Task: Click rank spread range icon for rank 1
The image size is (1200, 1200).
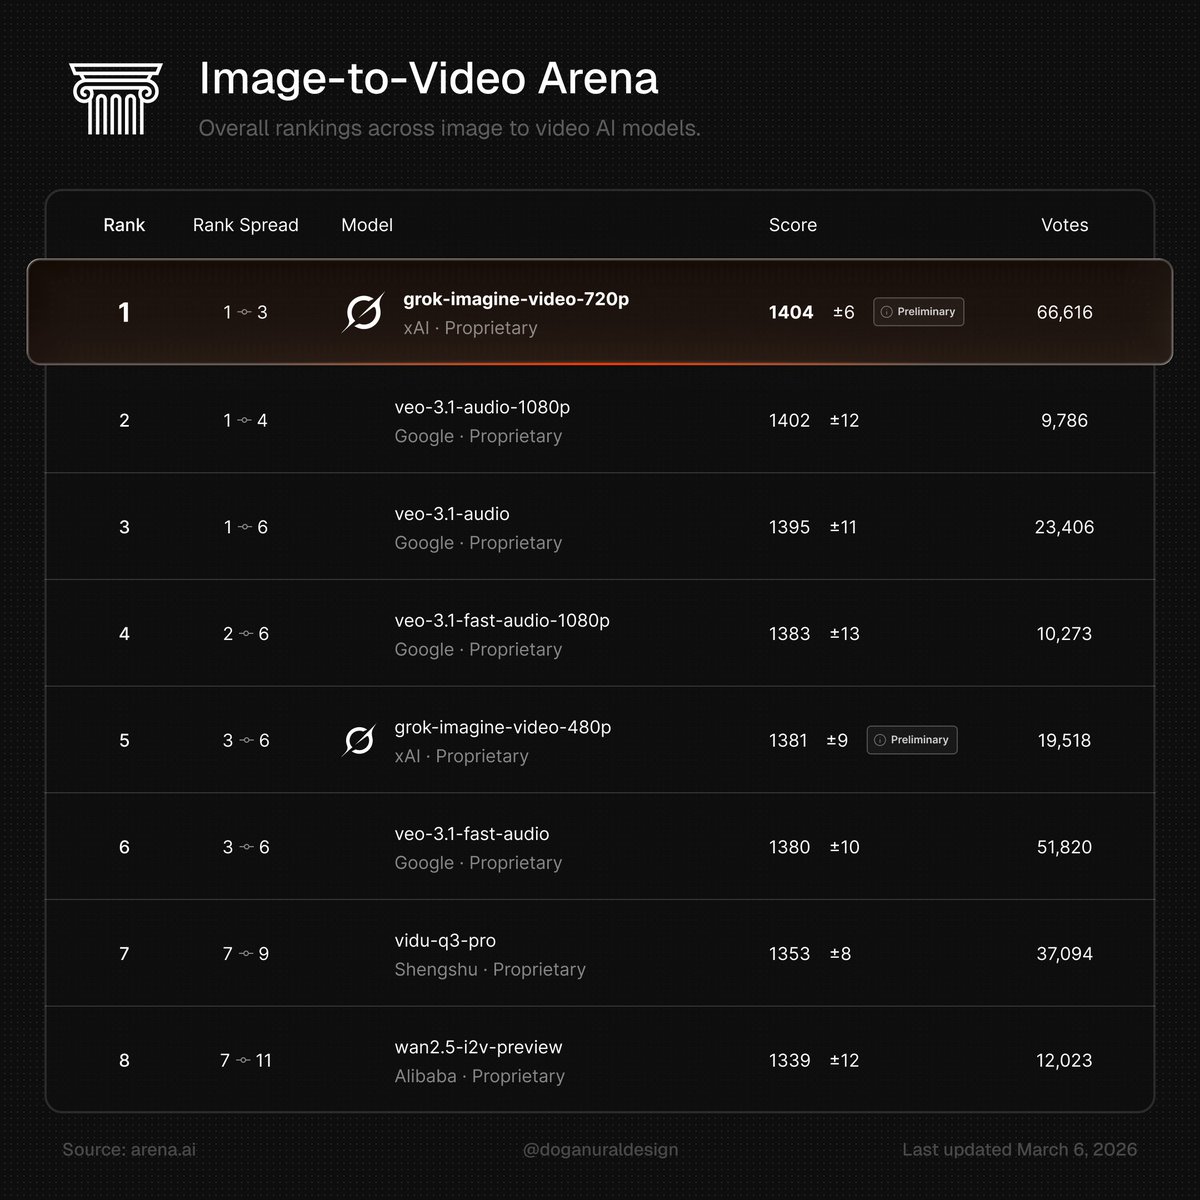Action: (245, 313)
